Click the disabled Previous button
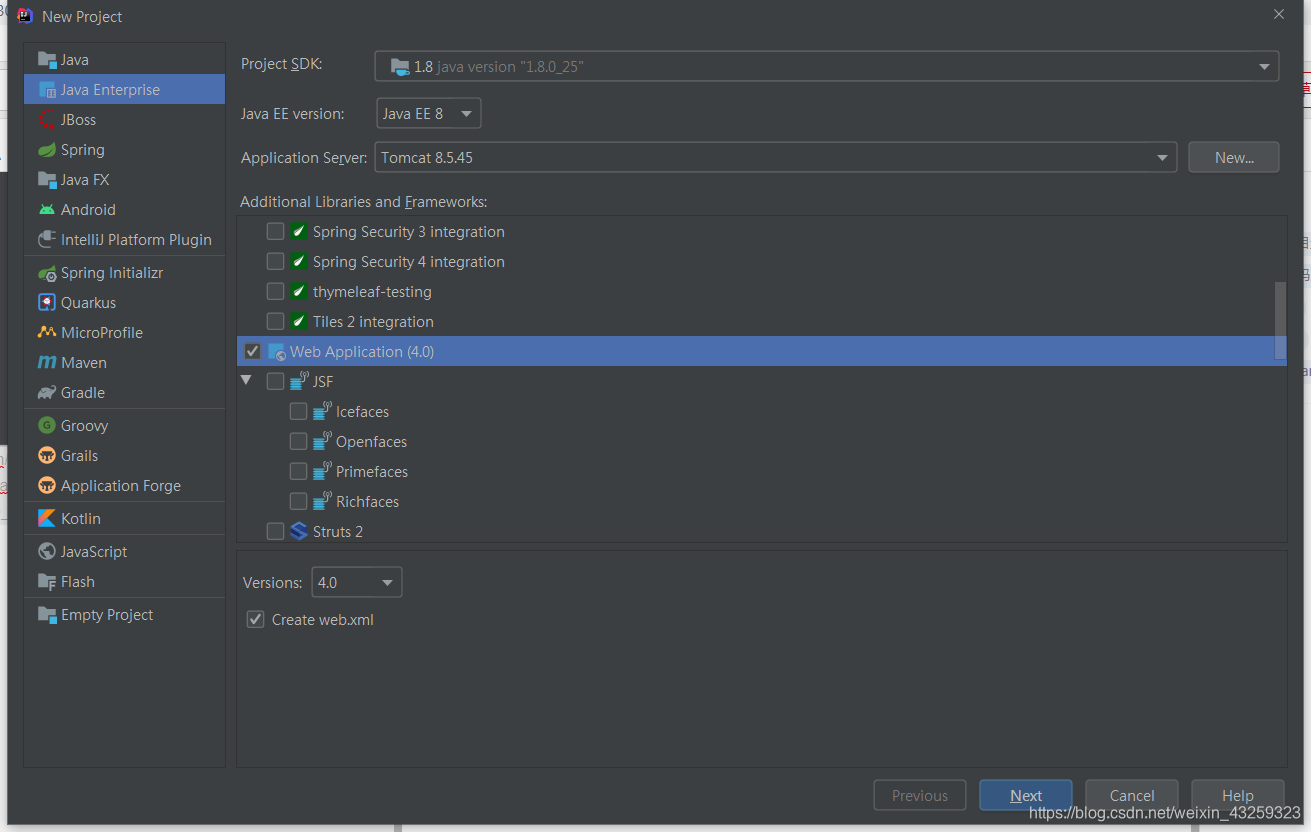 pyautogui.click(x=920, y=796)
